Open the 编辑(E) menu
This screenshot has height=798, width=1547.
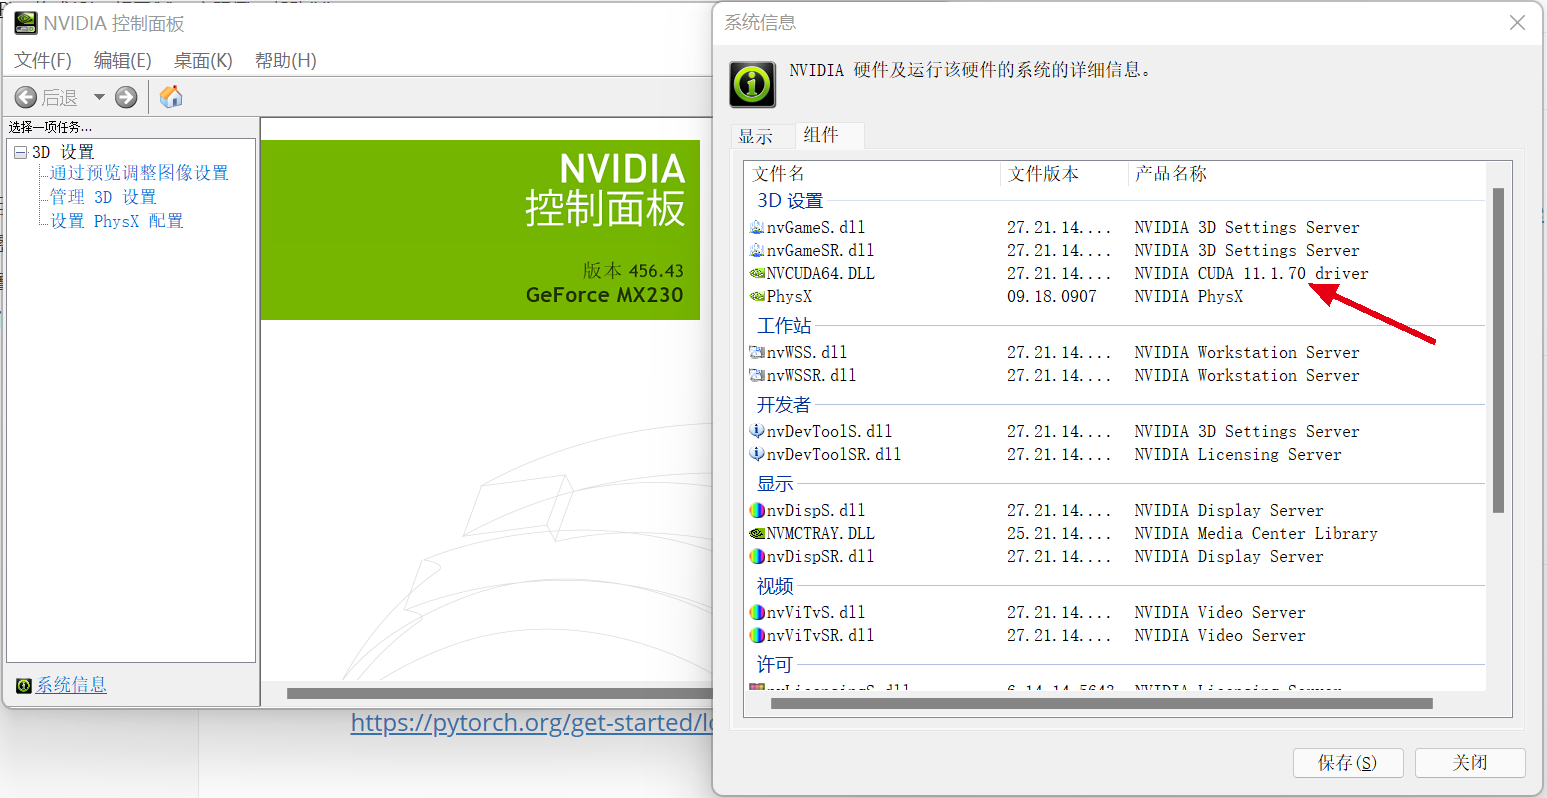pos(122,60)
